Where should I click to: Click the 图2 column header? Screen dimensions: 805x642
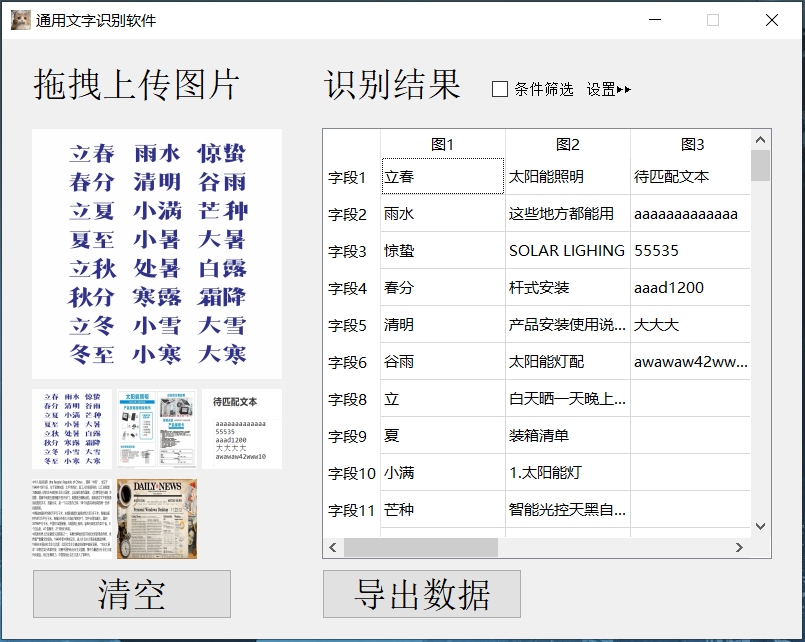pos(567,143)
